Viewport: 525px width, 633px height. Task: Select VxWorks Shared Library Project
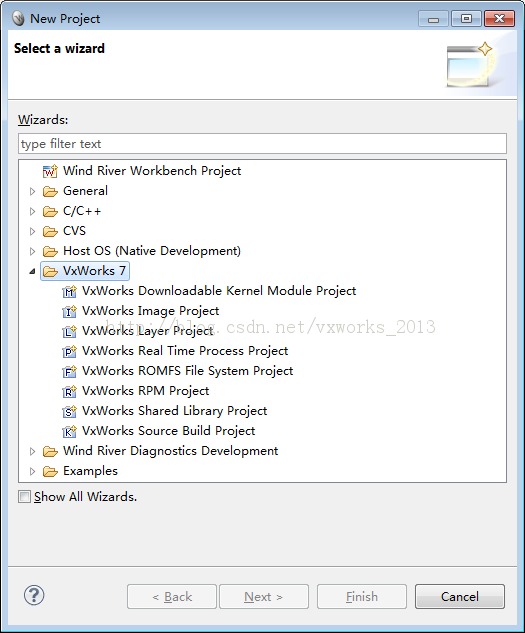174,411
